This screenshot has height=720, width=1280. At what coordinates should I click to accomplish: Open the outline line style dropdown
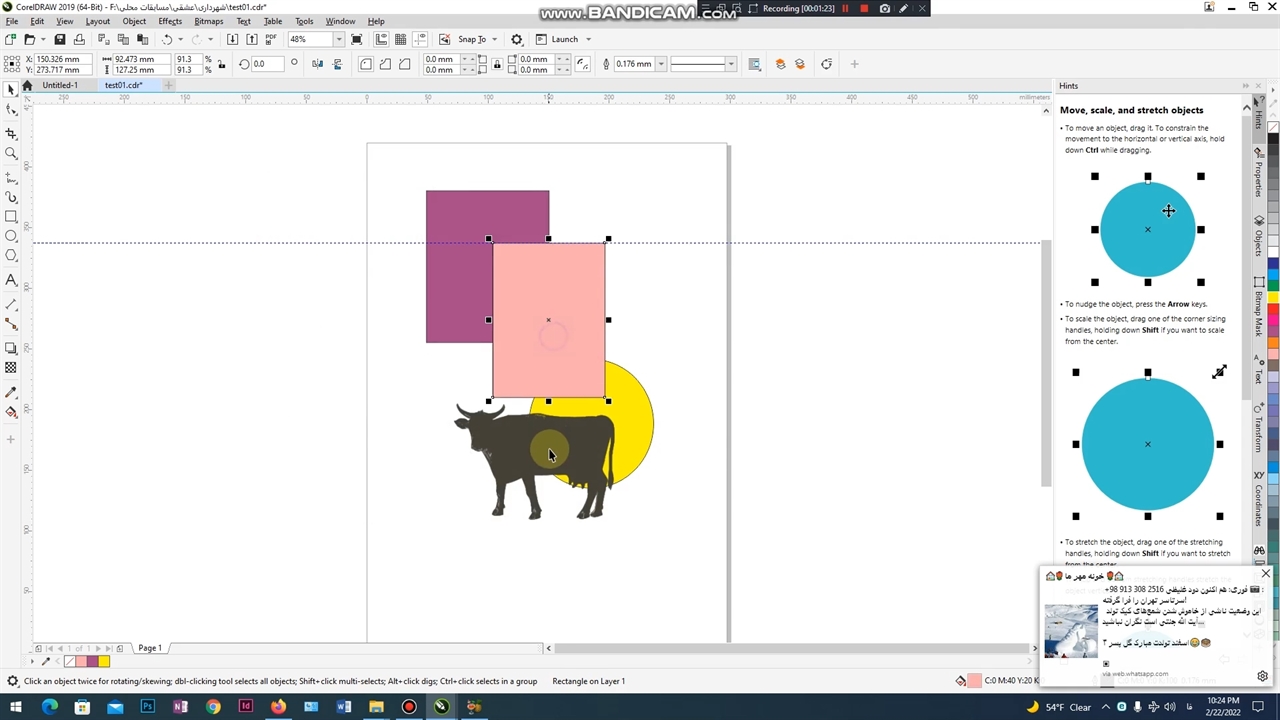pyautogui.click(x=731, y=64)
